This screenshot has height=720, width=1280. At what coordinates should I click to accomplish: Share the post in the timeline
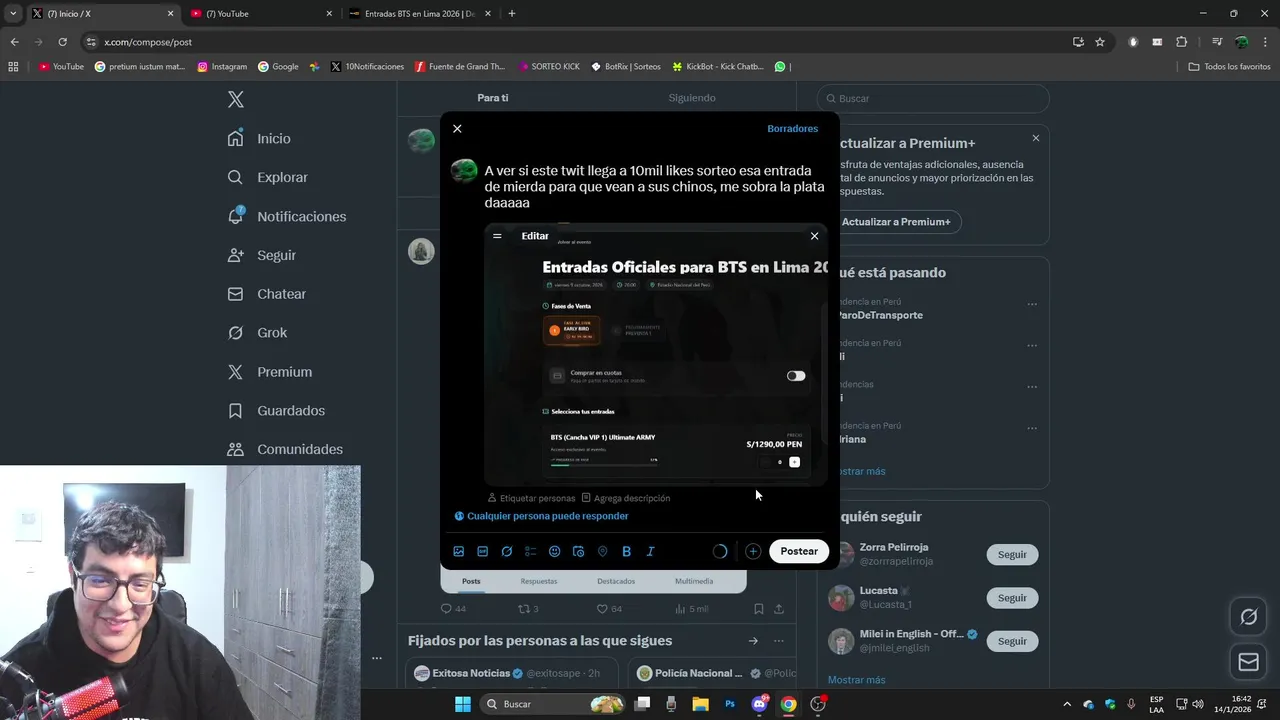(x=779, y=608)
